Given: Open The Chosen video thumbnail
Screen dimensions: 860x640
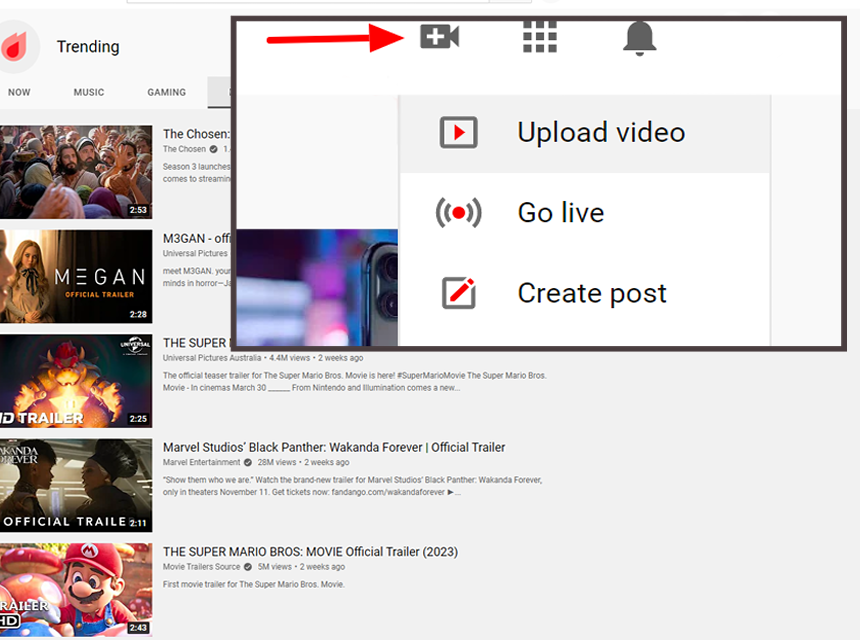Looking at the screenshot, I should coord(76,172).
